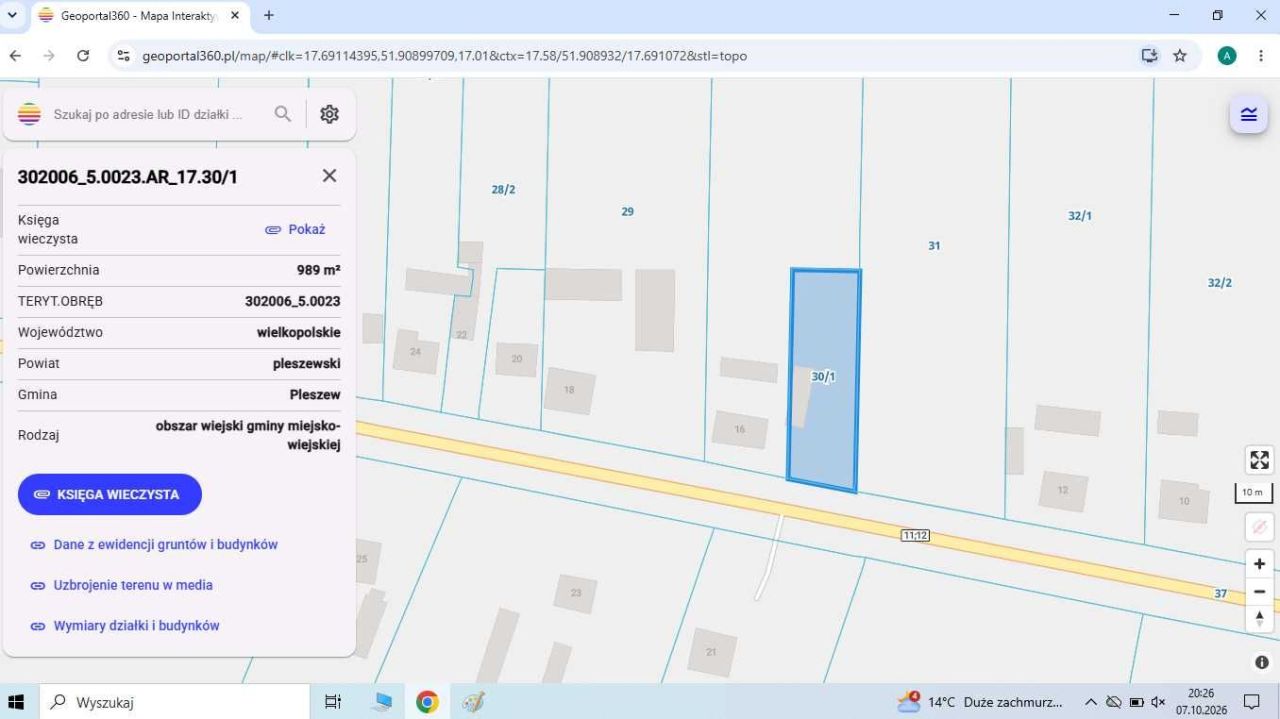The width and height of the screenshot is (1280, 719).
Task: Click the install app icon in address bar
Action: tap(1149, 56)
